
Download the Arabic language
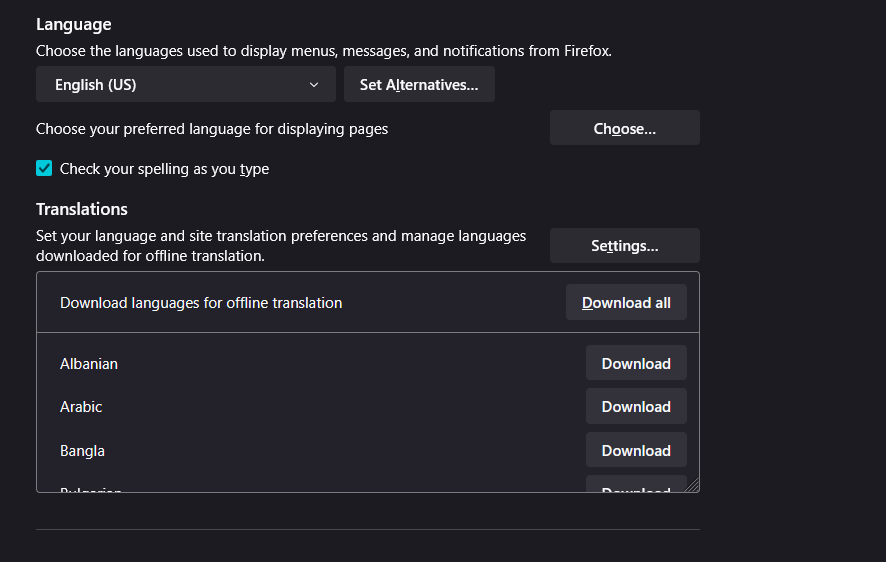(x=636, y=407)
